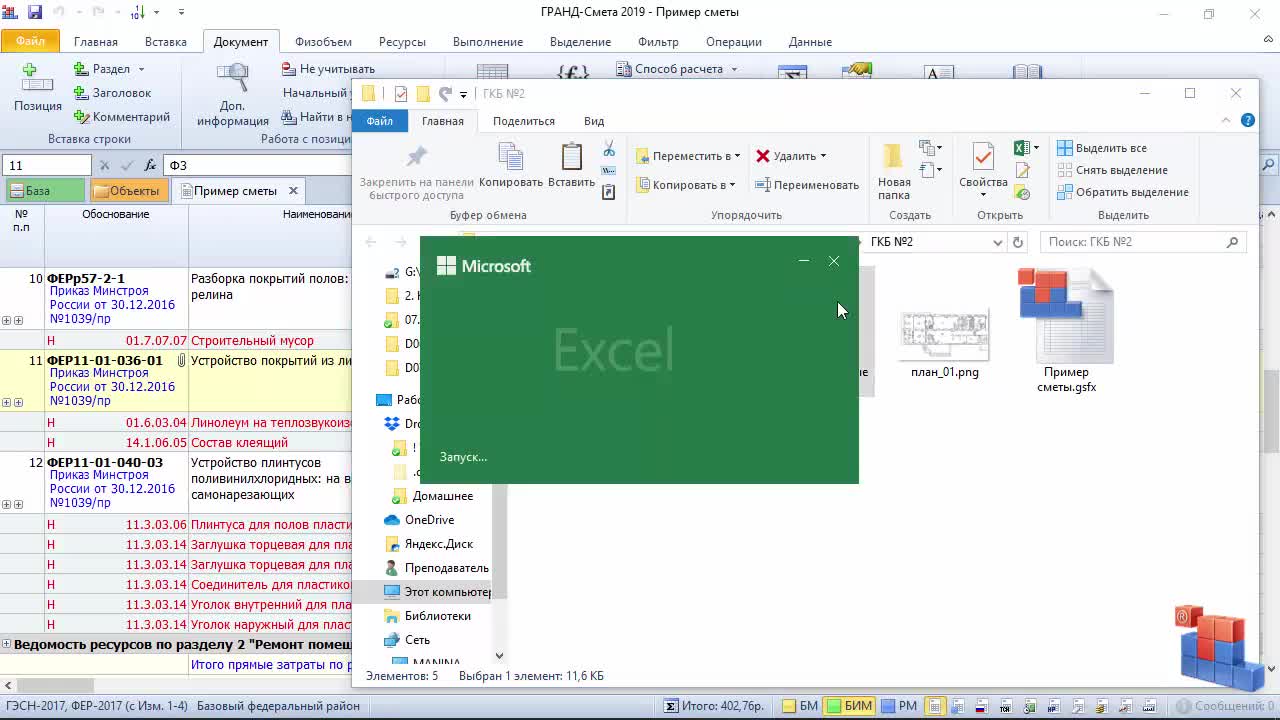Click the Σ Итого sum icon in status bar
This screenshot has width=1280, height=720.
pyautogui.click(x=671, y=706)
